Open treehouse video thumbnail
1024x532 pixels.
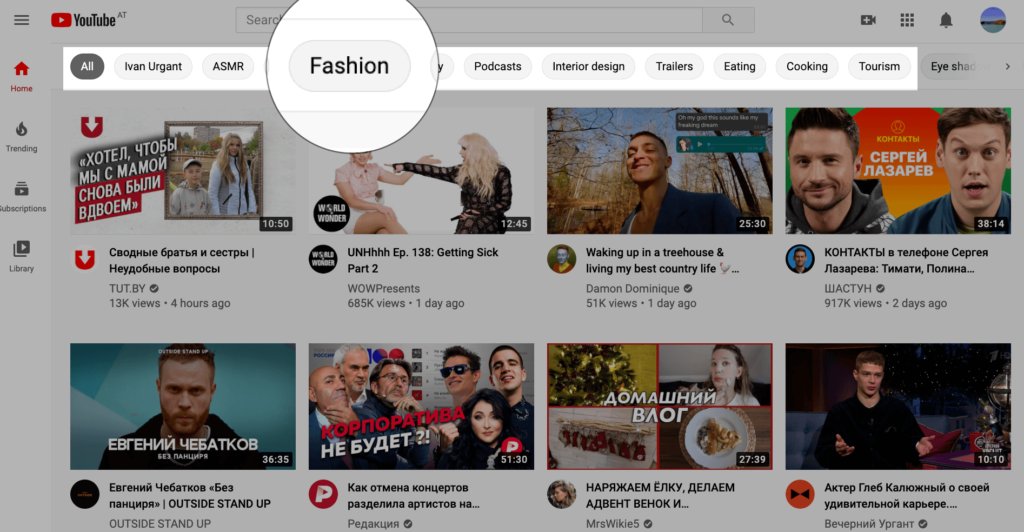(x=660, y=170)
